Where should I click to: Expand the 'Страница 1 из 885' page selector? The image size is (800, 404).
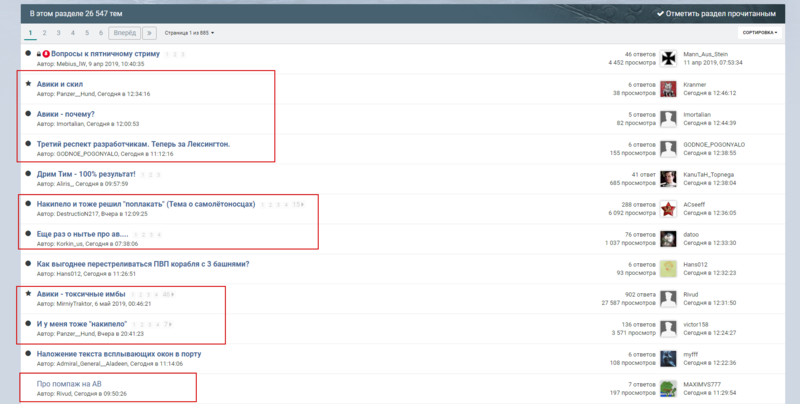coord(189,33)
